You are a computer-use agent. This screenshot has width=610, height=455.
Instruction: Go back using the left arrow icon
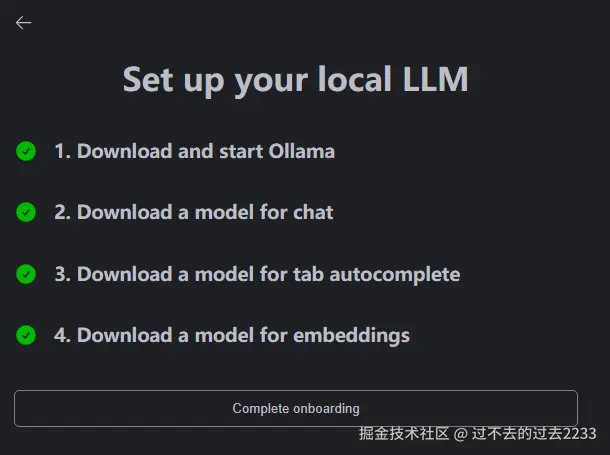coord(23,23)
